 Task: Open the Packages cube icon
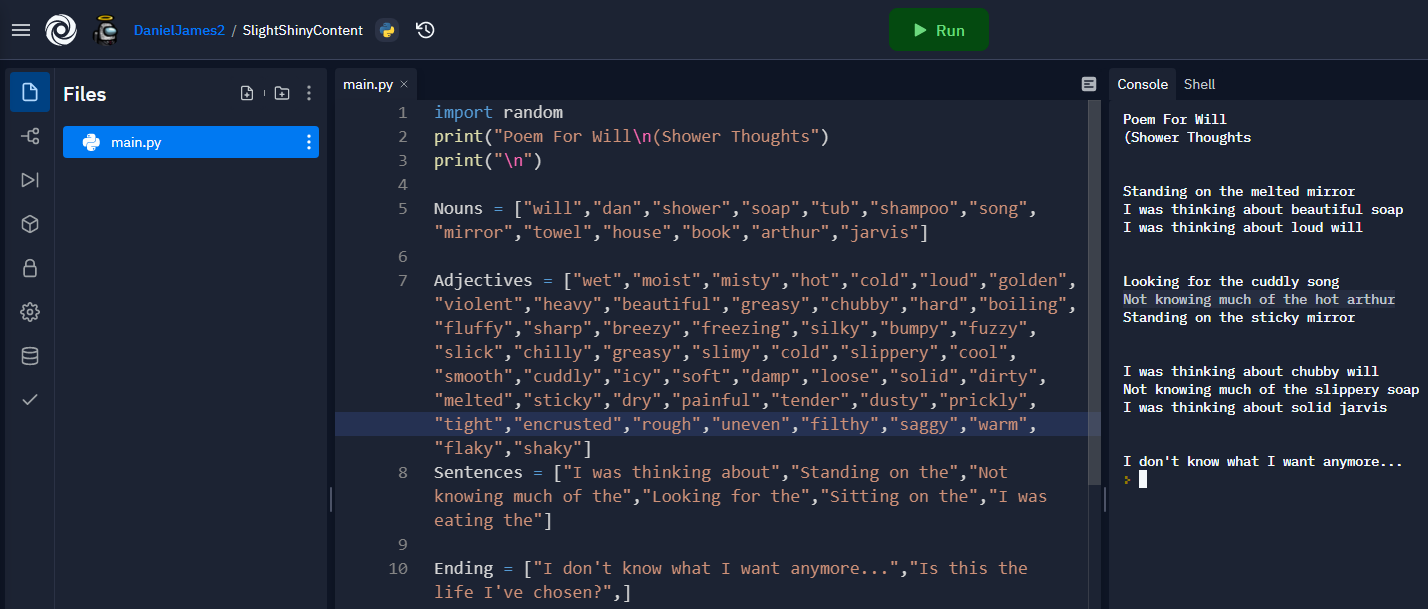pyautogui.click(x=30, y=224)
